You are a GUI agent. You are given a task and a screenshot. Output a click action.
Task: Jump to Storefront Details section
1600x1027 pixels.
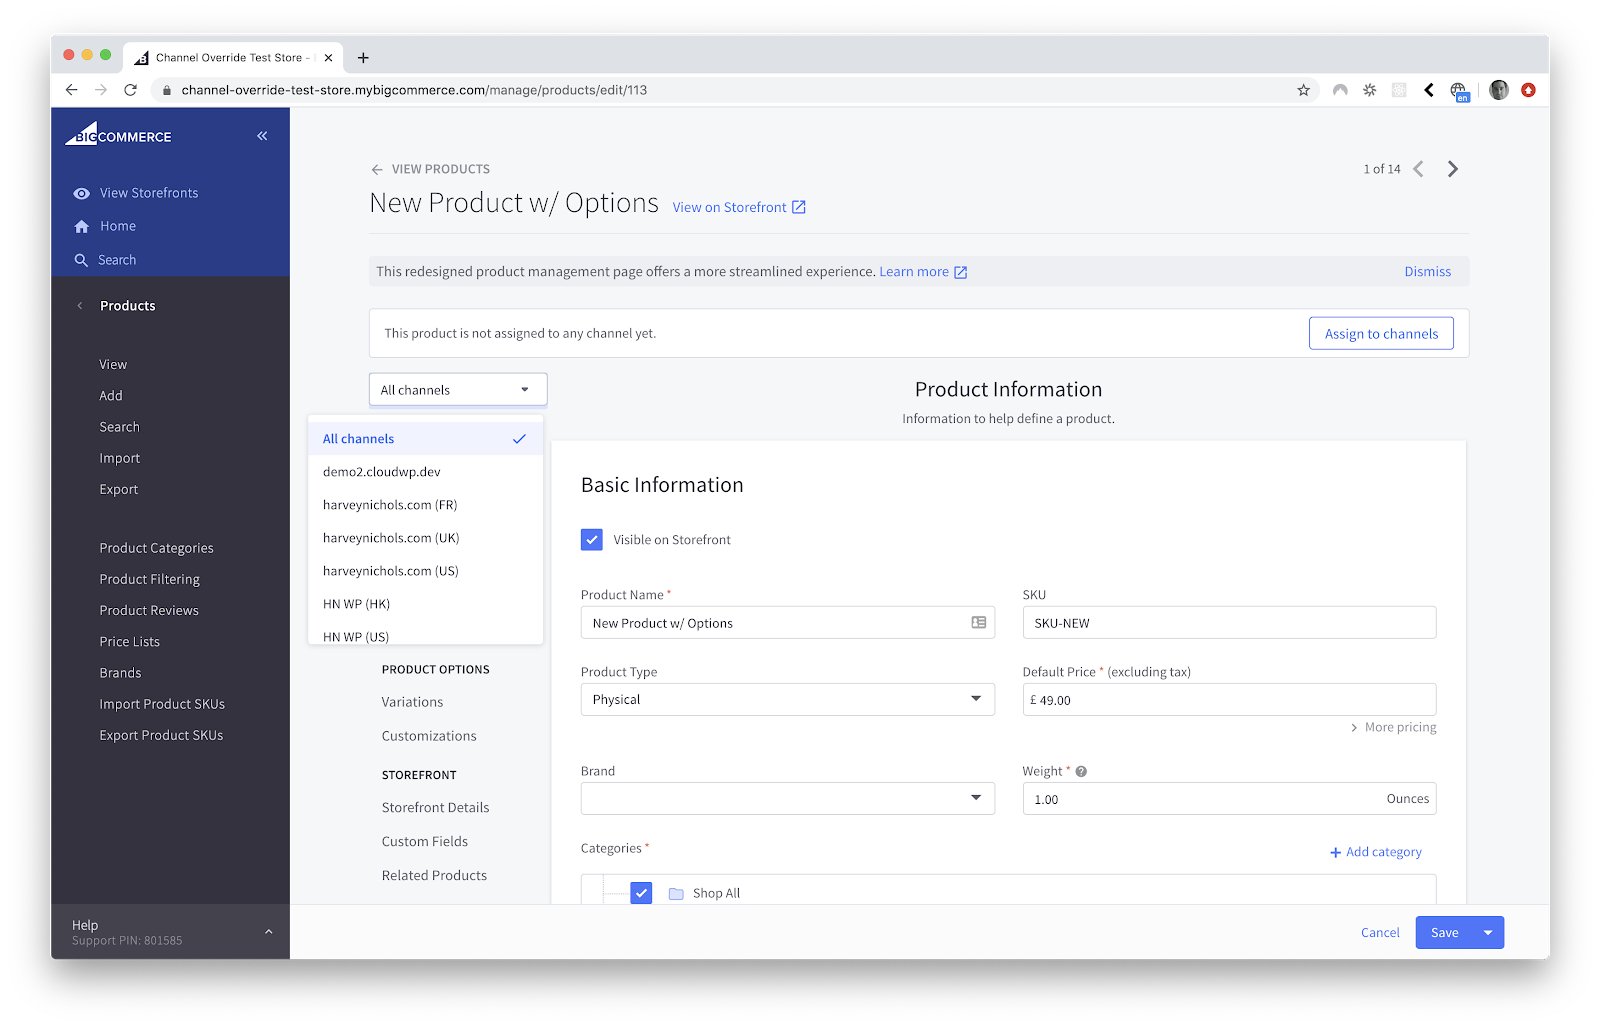(x=435, y=808)
